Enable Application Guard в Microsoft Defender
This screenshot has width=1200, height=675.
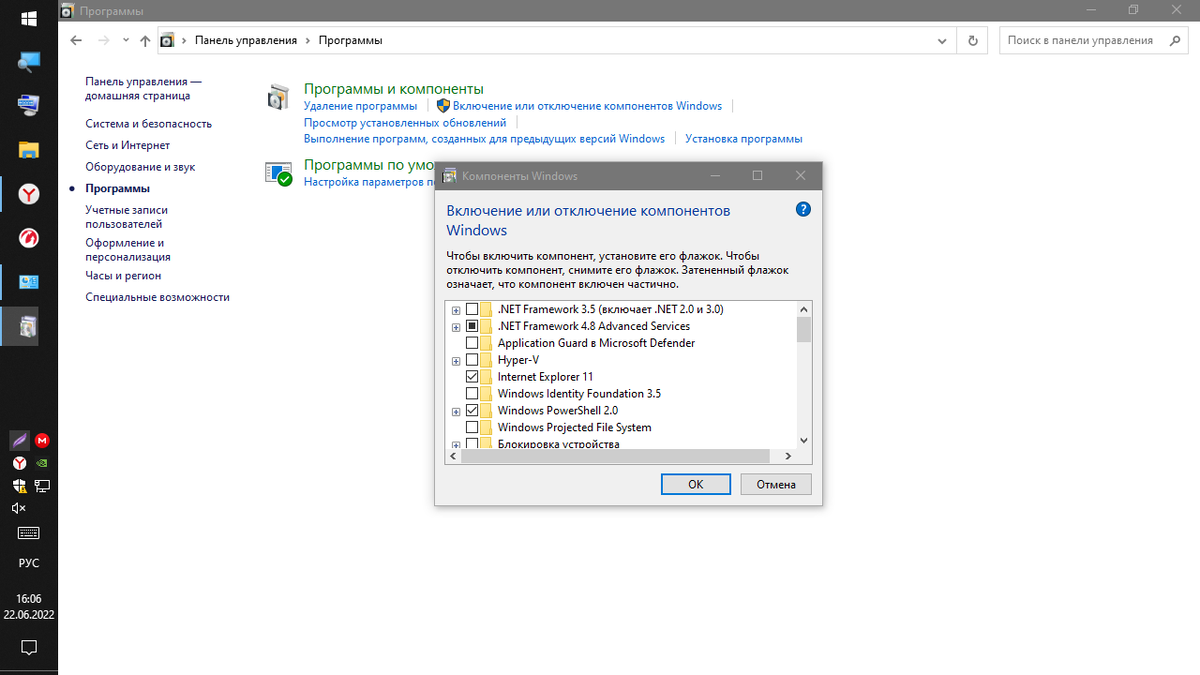(x=472, y=342)
